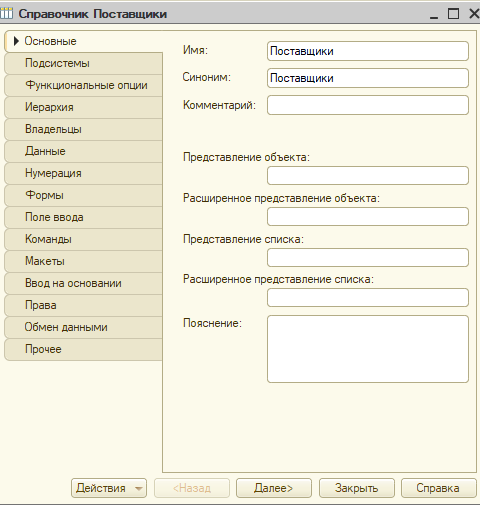Select the Основные tab arrow marker

tap(16, 41)
